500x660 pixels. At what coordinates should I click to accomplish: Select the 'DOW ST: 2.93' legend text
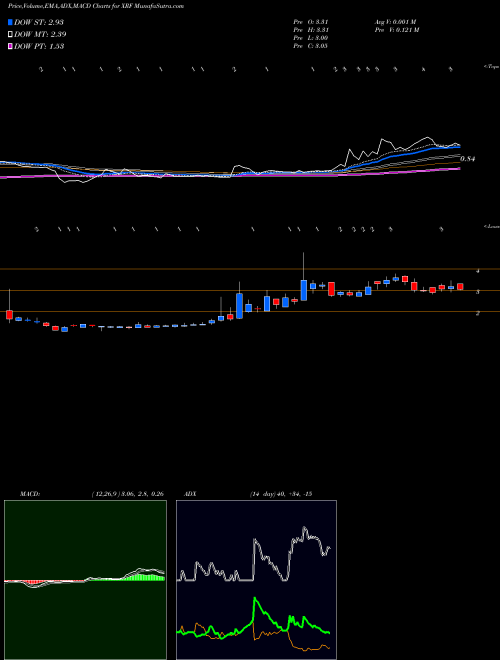point(39,22)
